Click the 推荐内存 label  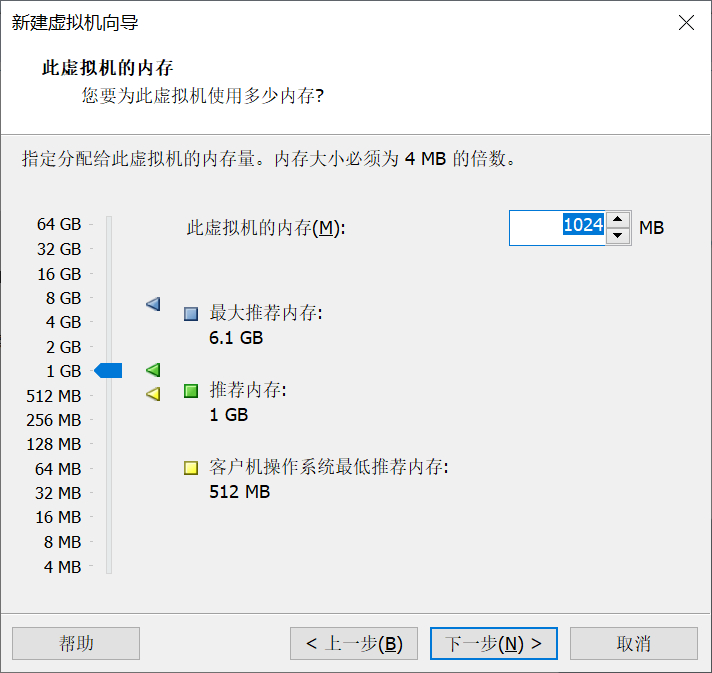[248, 390]
